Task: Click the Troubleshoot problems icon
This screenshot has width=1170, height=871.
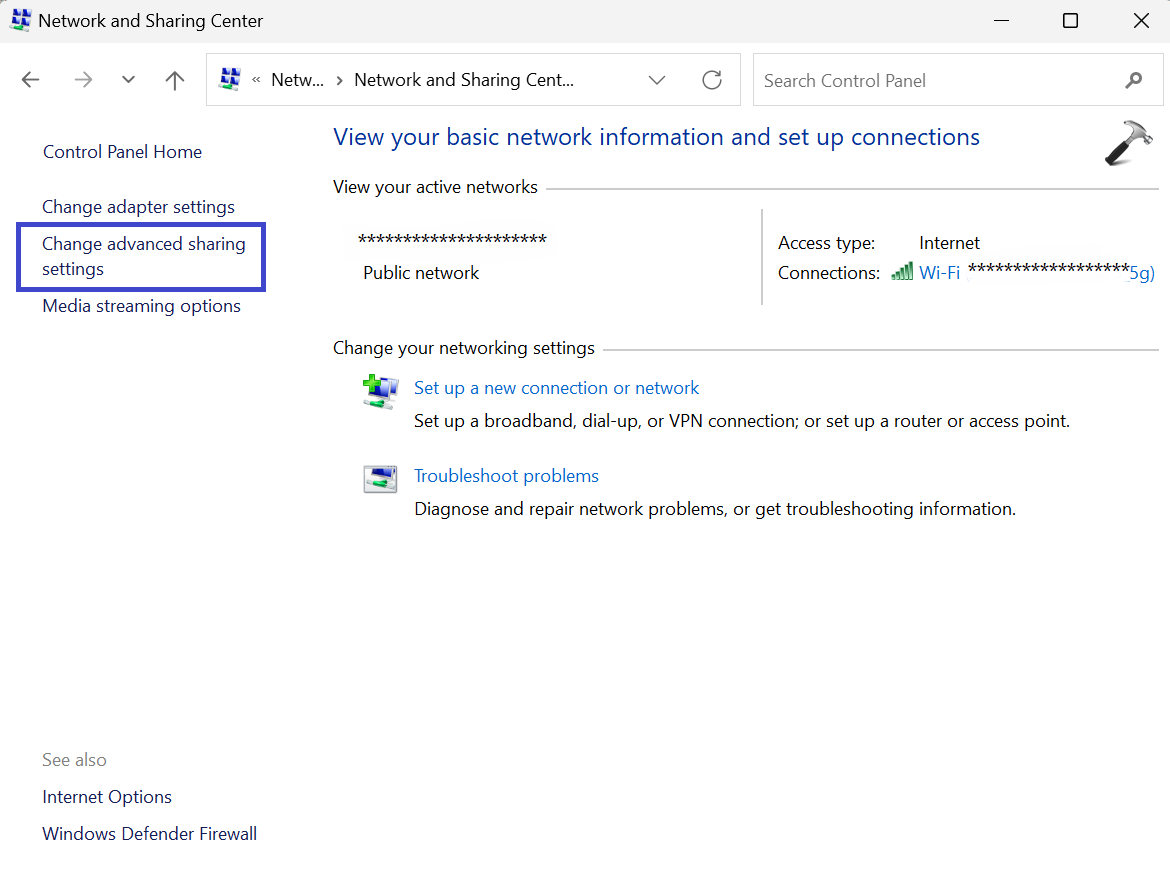Action: point(380,479)
